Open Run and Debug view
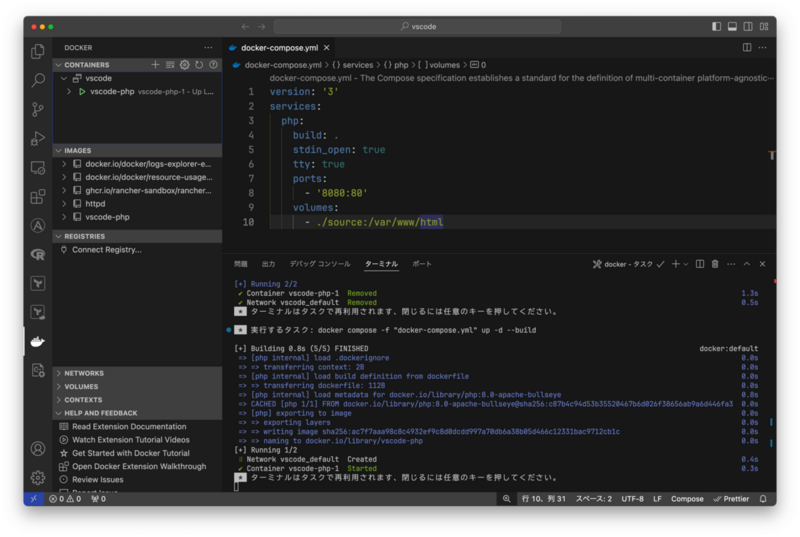The width and height of the screenshot is (800, 537). [38, 138]
